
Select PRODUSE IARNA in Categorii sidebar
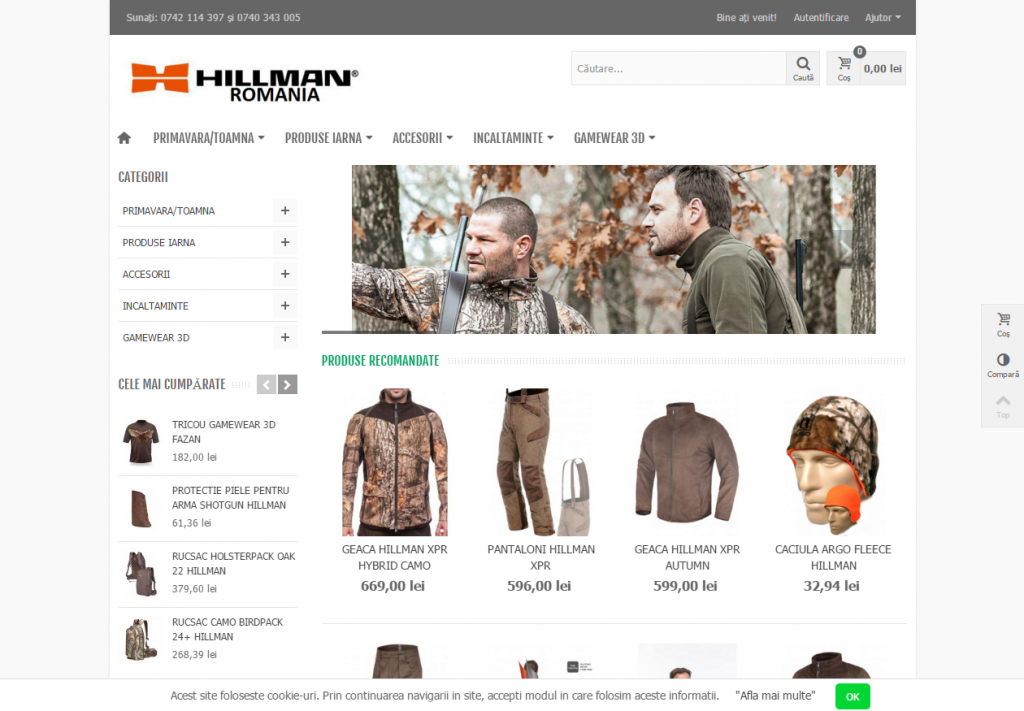[x=159, y=242]
